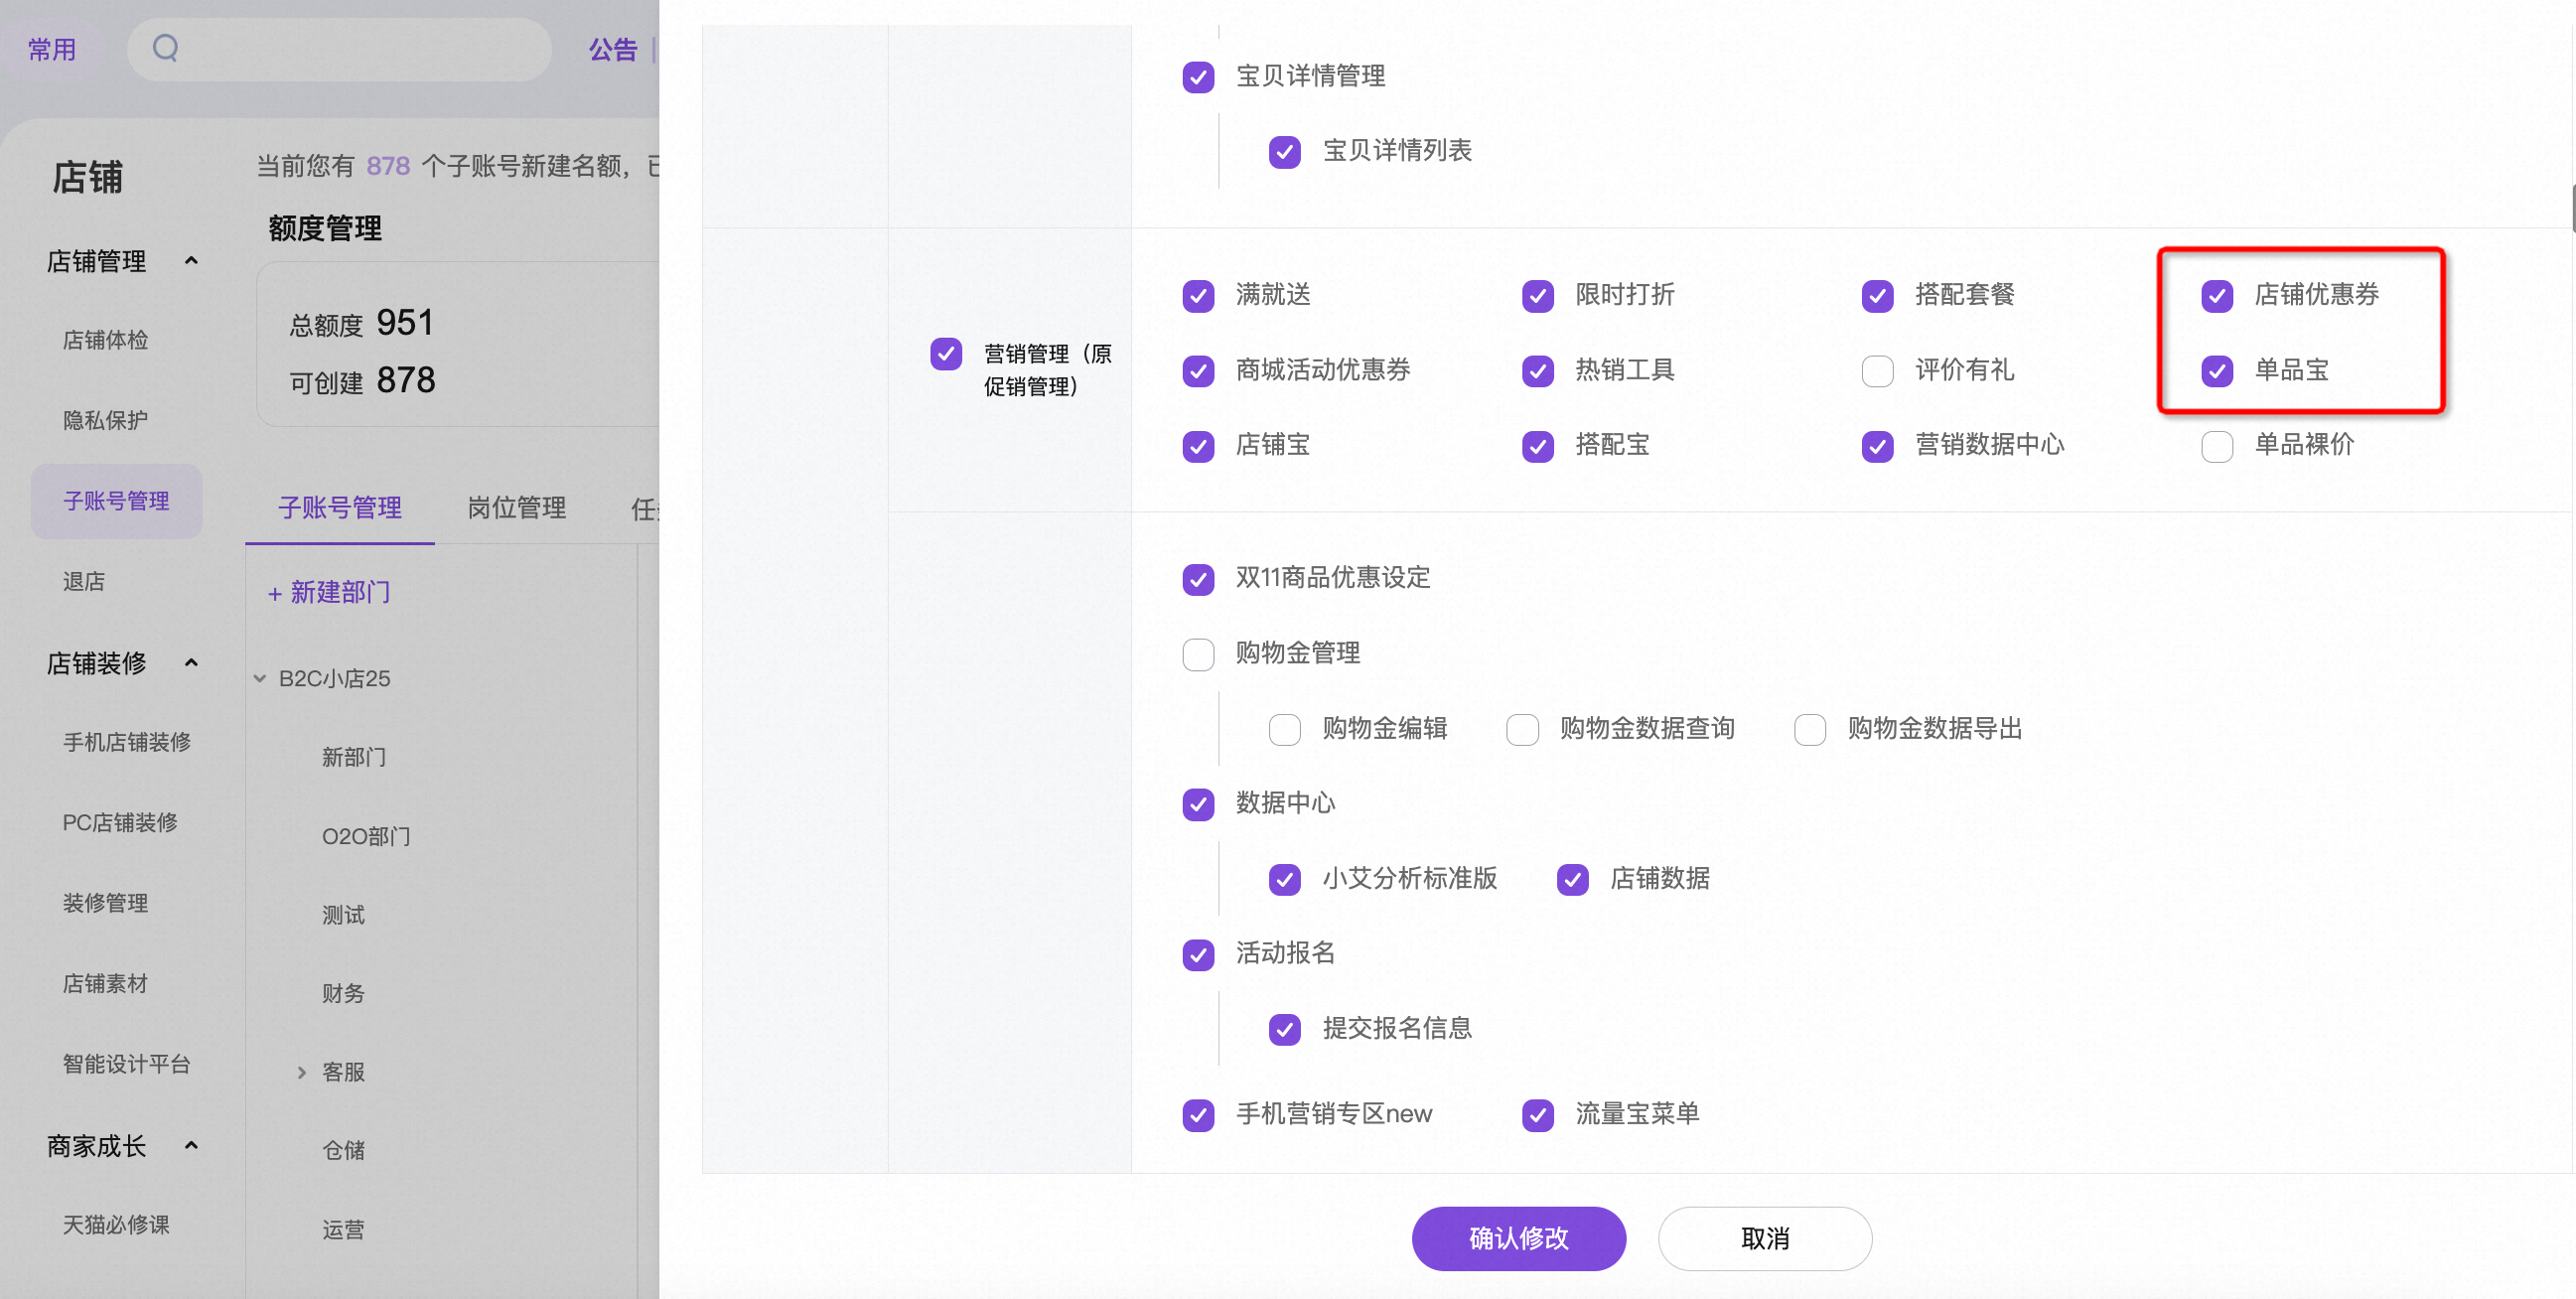Screen dimensions: 2576x1299
Task: Check the 购物金数据查询 checkbox
Action: [x=1522, y=730]
